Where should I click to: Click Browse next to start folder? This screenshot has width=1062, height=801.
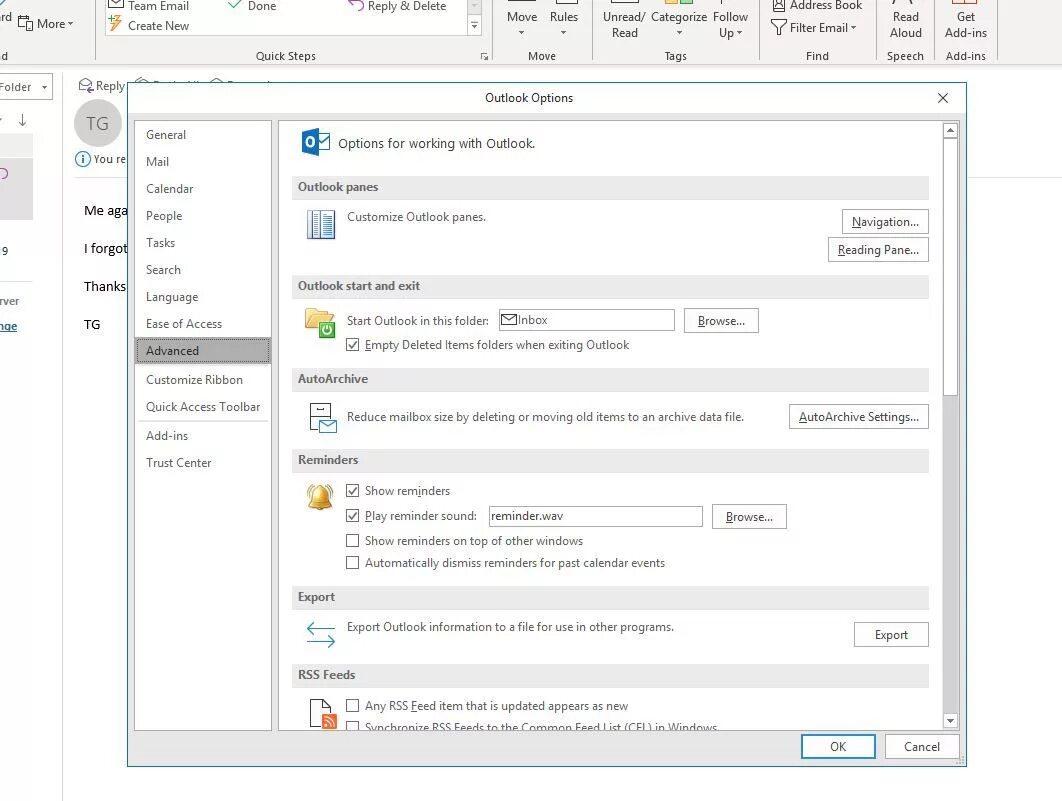pyautogui.click(x=721, y=321)
